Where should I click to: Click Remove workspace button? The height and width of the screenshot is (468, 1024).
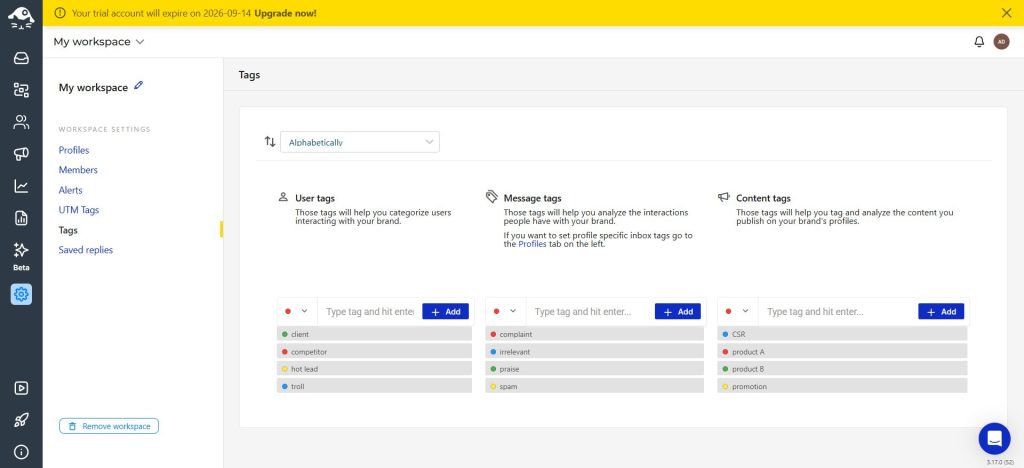(x=109, y=426)
